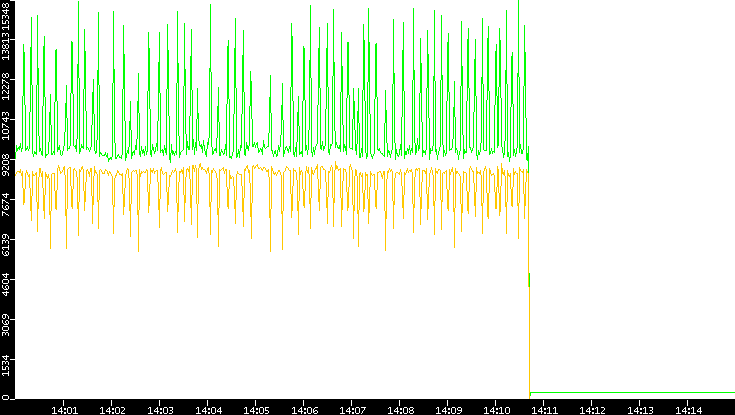The height and width of the screenshot is (415, 735).
Task: Click the 14:09 time axis label
Action: [x=448, y=410]
